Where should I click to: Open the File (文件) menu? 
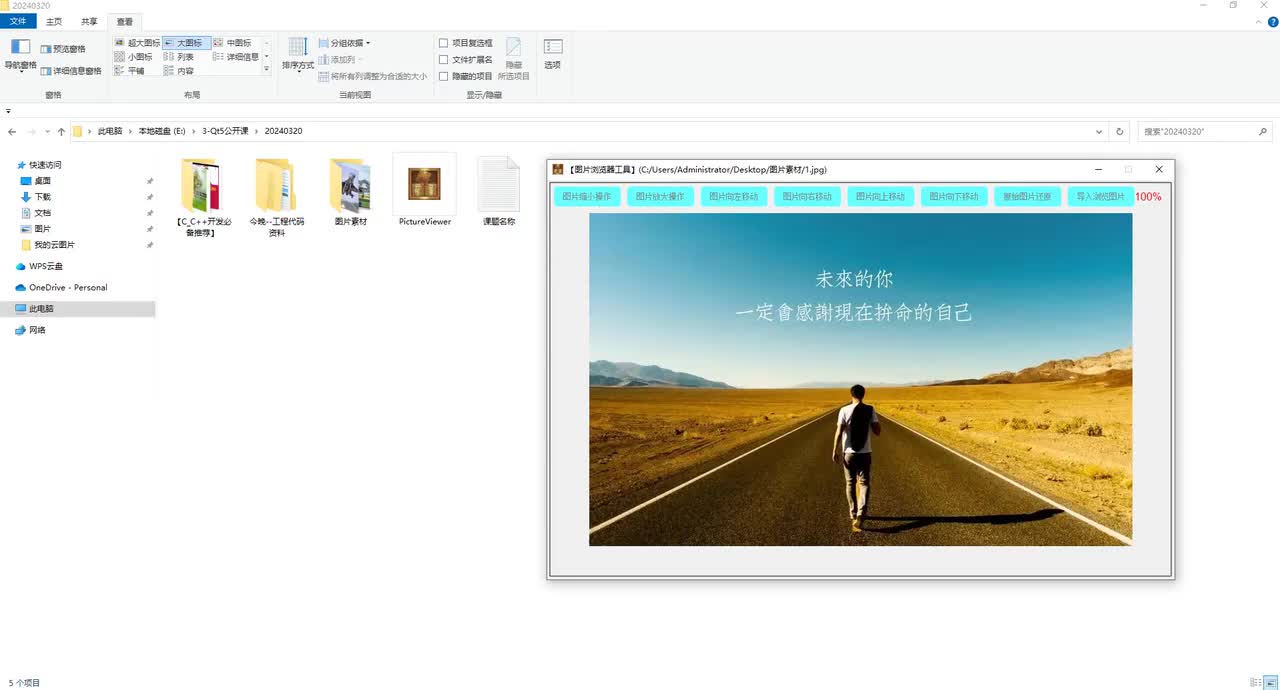[x=18, y=21]
